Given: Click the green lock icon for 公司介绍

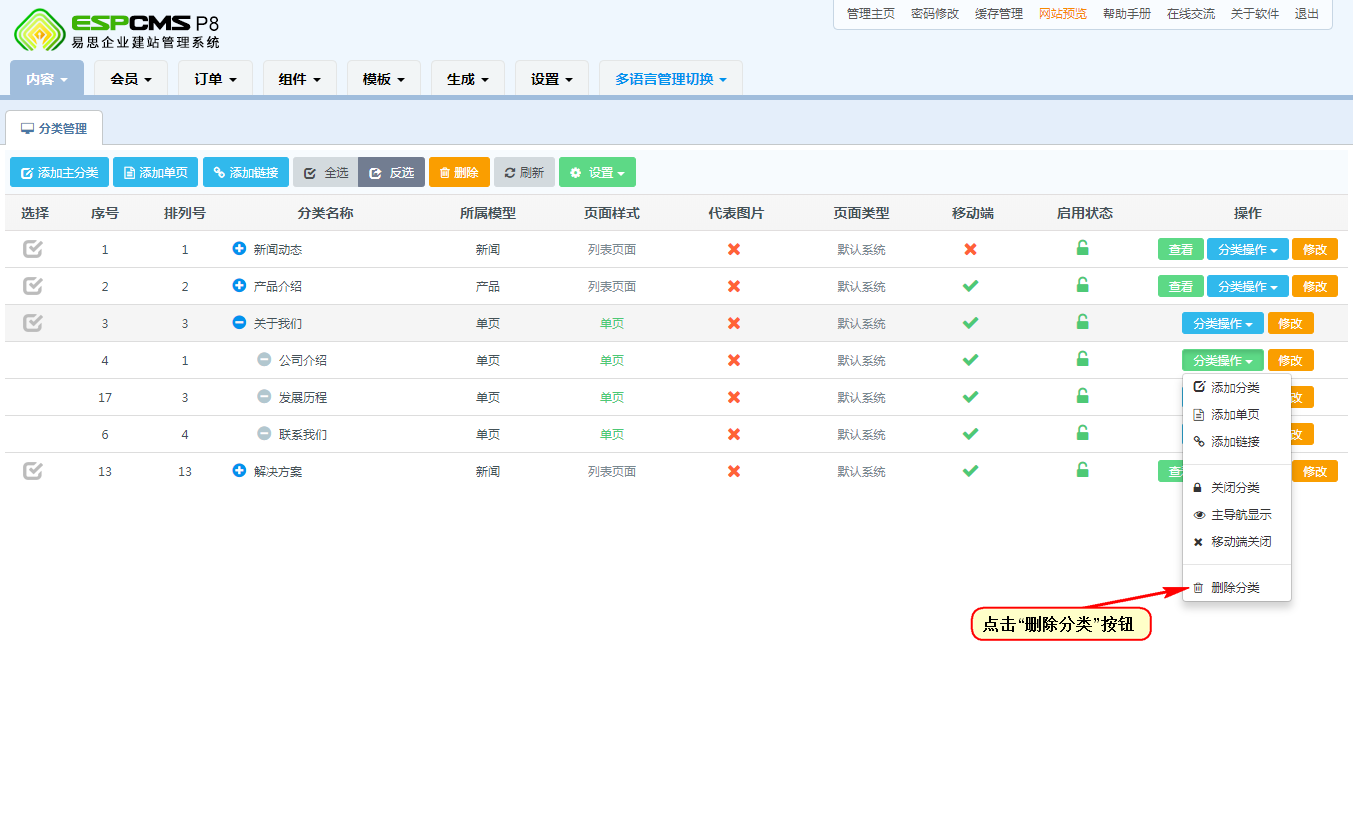Looking at the screenshot, I should tap(1082, 359).
